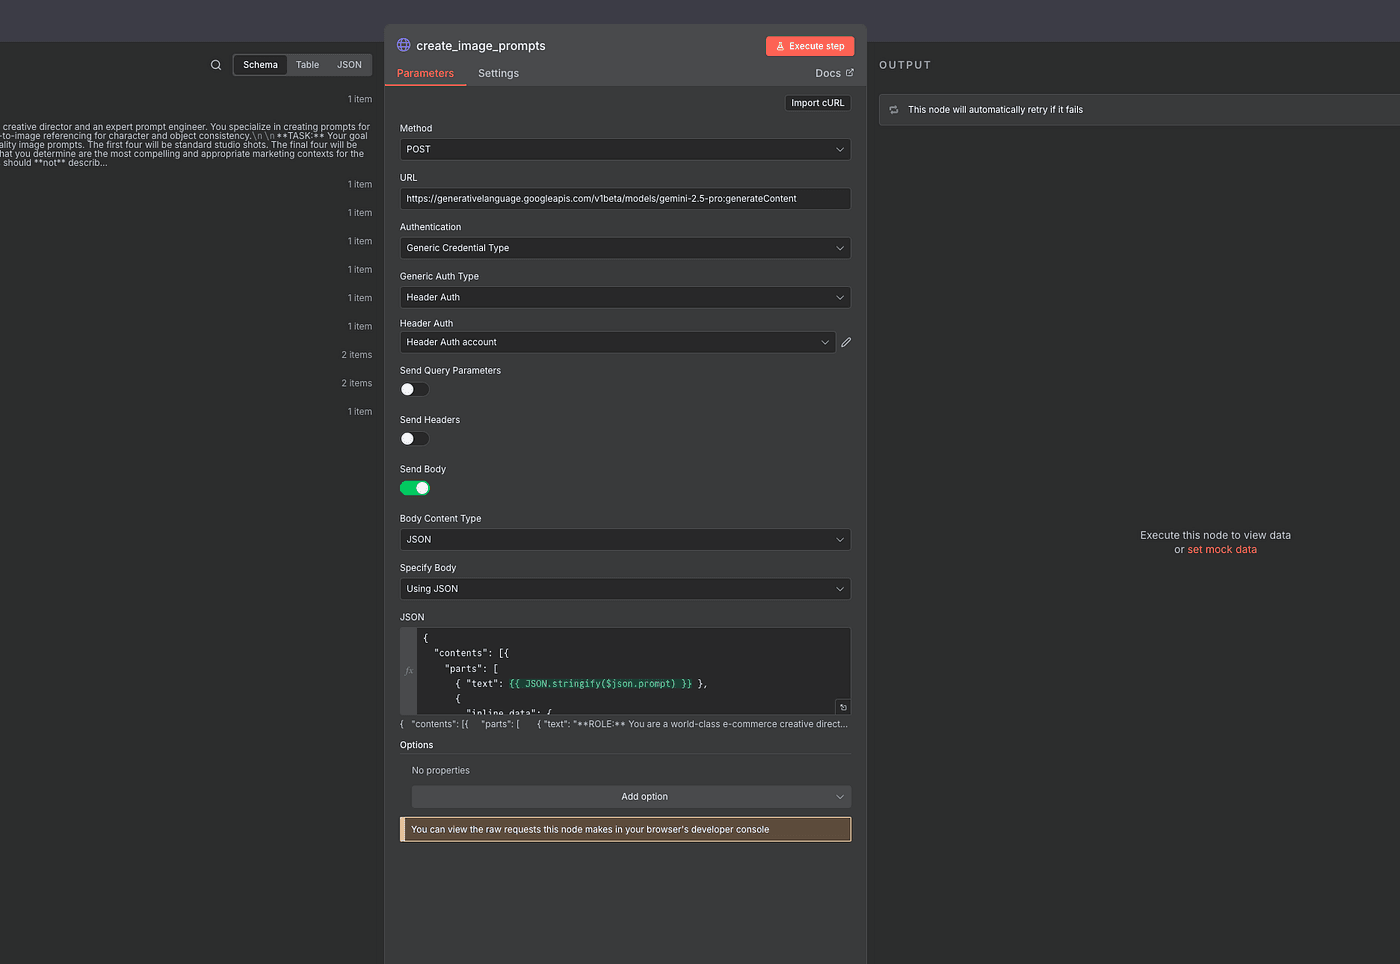
Task: Expand the Add option dropdown
Action: pyautogui.click(x=631, y=797)
